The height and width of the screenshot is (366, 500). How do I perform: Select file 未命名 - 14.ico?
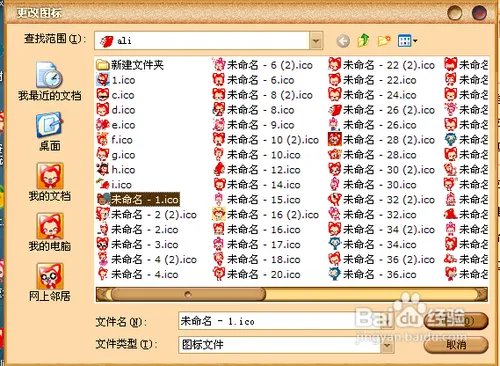pos(257,184)
